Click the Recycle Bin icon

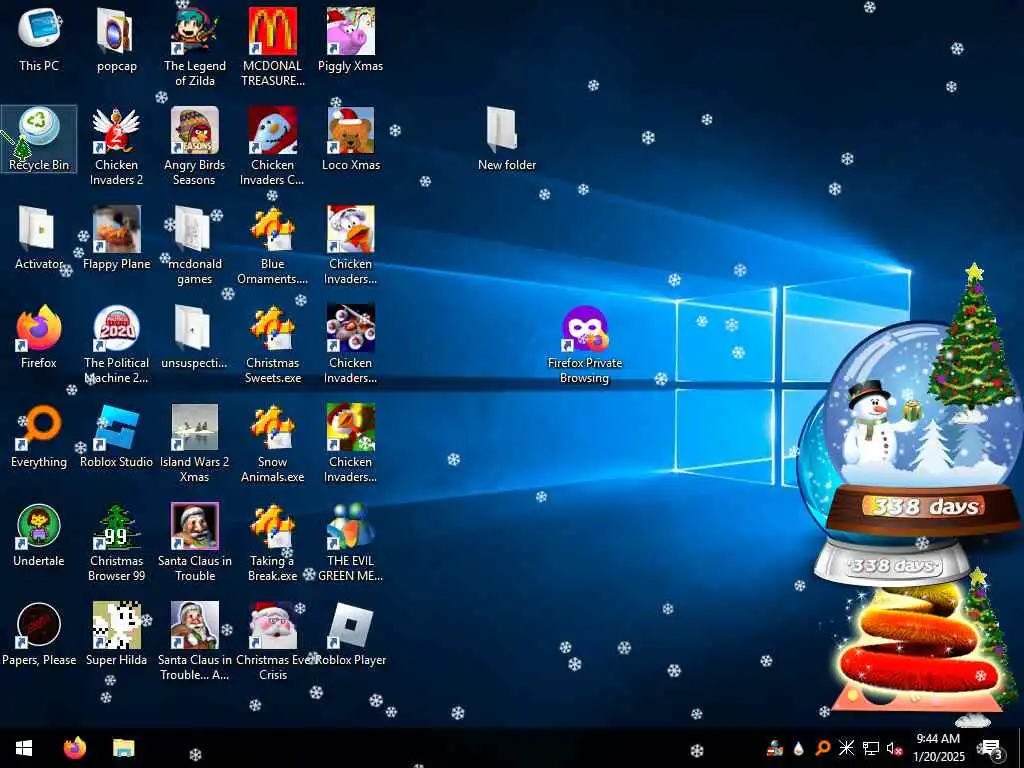tap(39, 139)
